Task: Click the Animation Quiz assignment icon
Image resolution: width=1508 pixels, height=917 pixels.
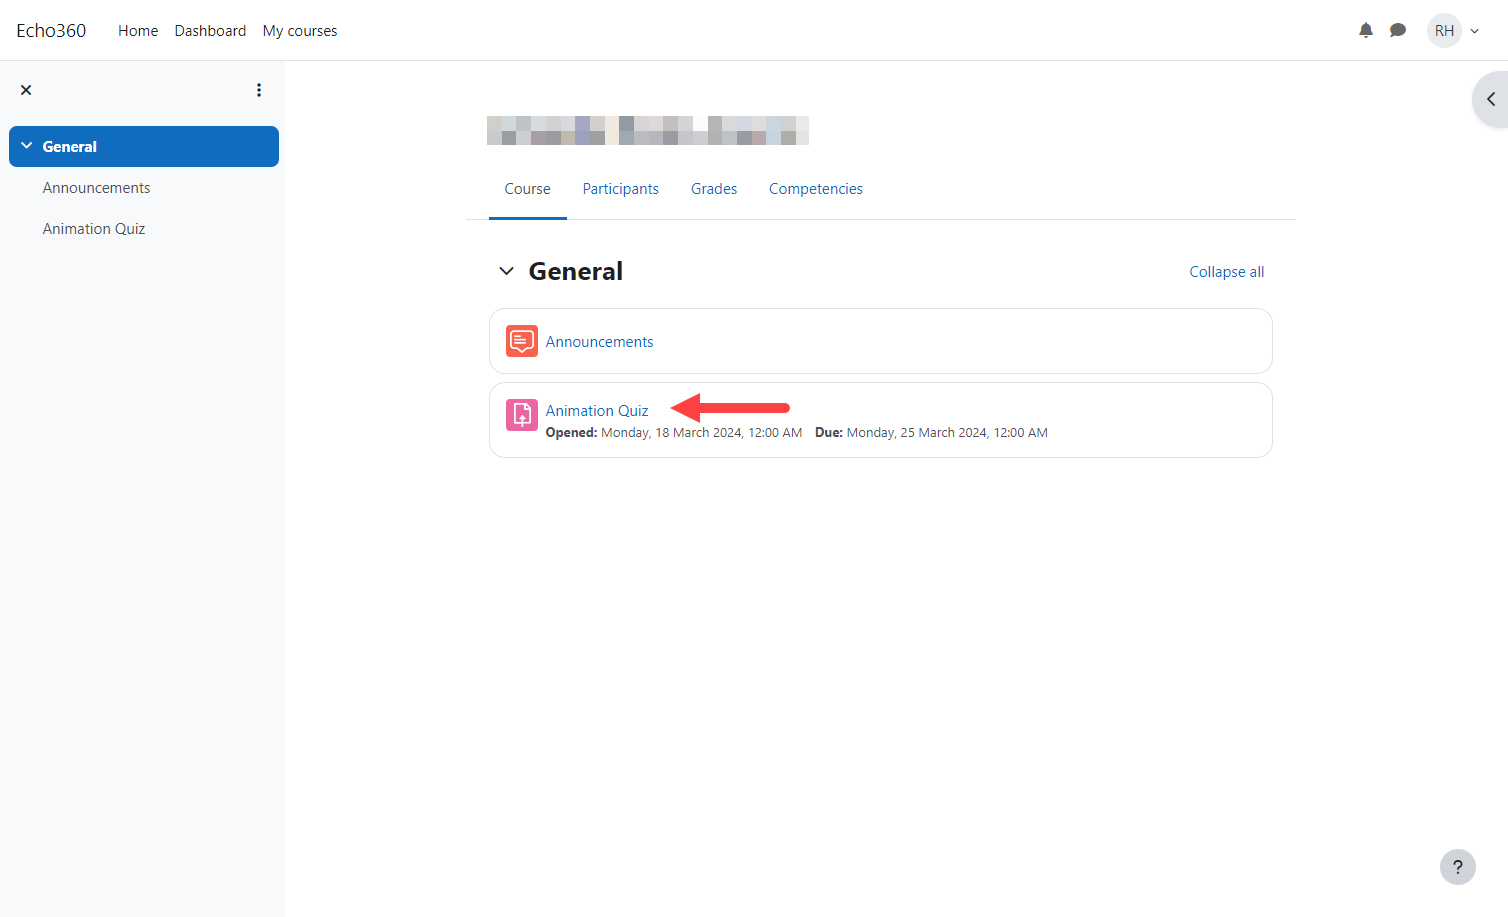Action: (x=522, y=415)
